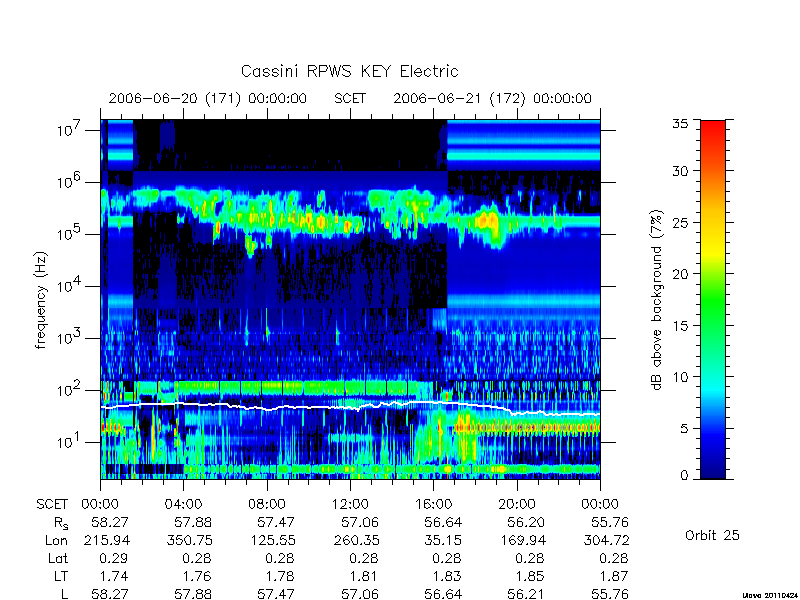Click the Rs value 58.27
This screenshot has width=800, height=600.
pos(110,522)
